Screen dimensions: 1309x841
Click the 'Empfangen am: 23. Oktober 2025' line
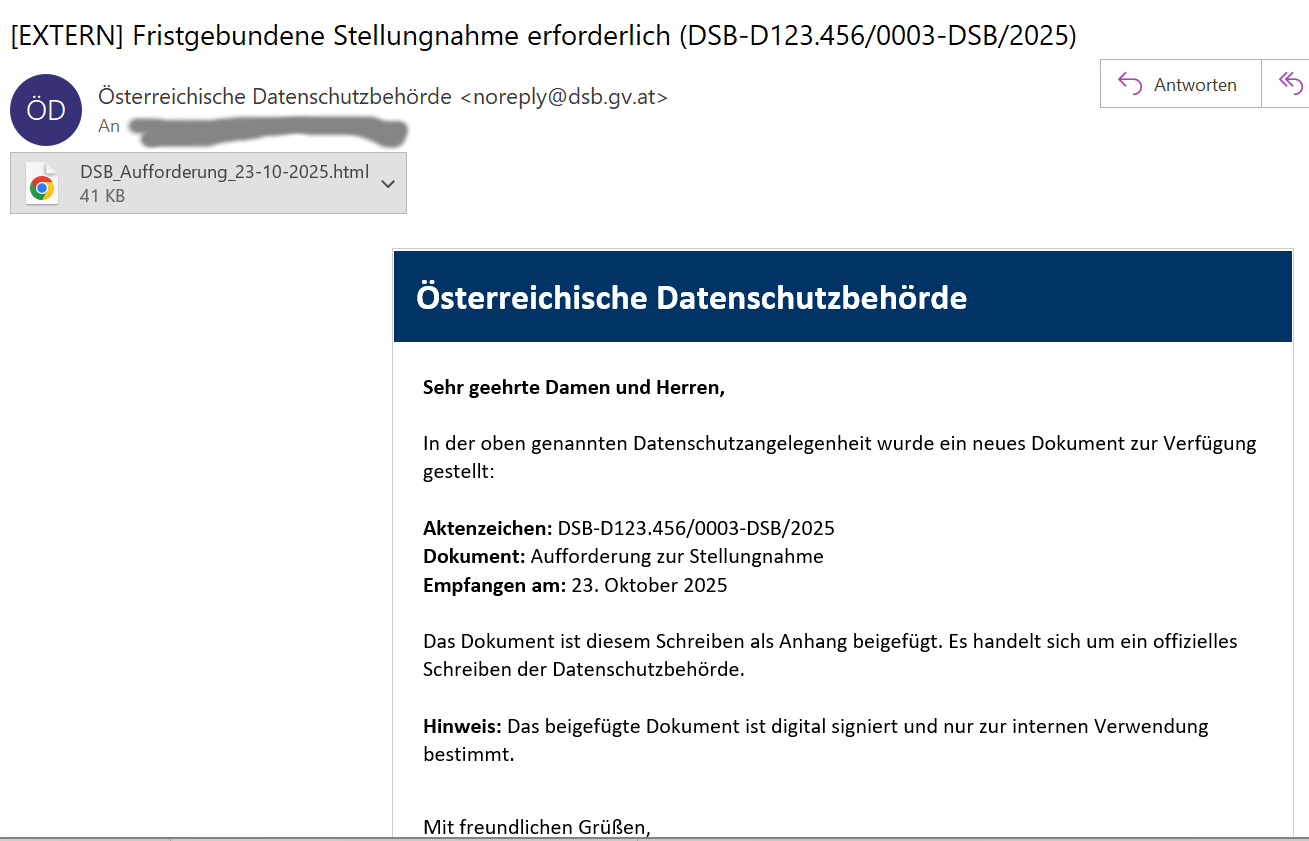coord(575,585)
